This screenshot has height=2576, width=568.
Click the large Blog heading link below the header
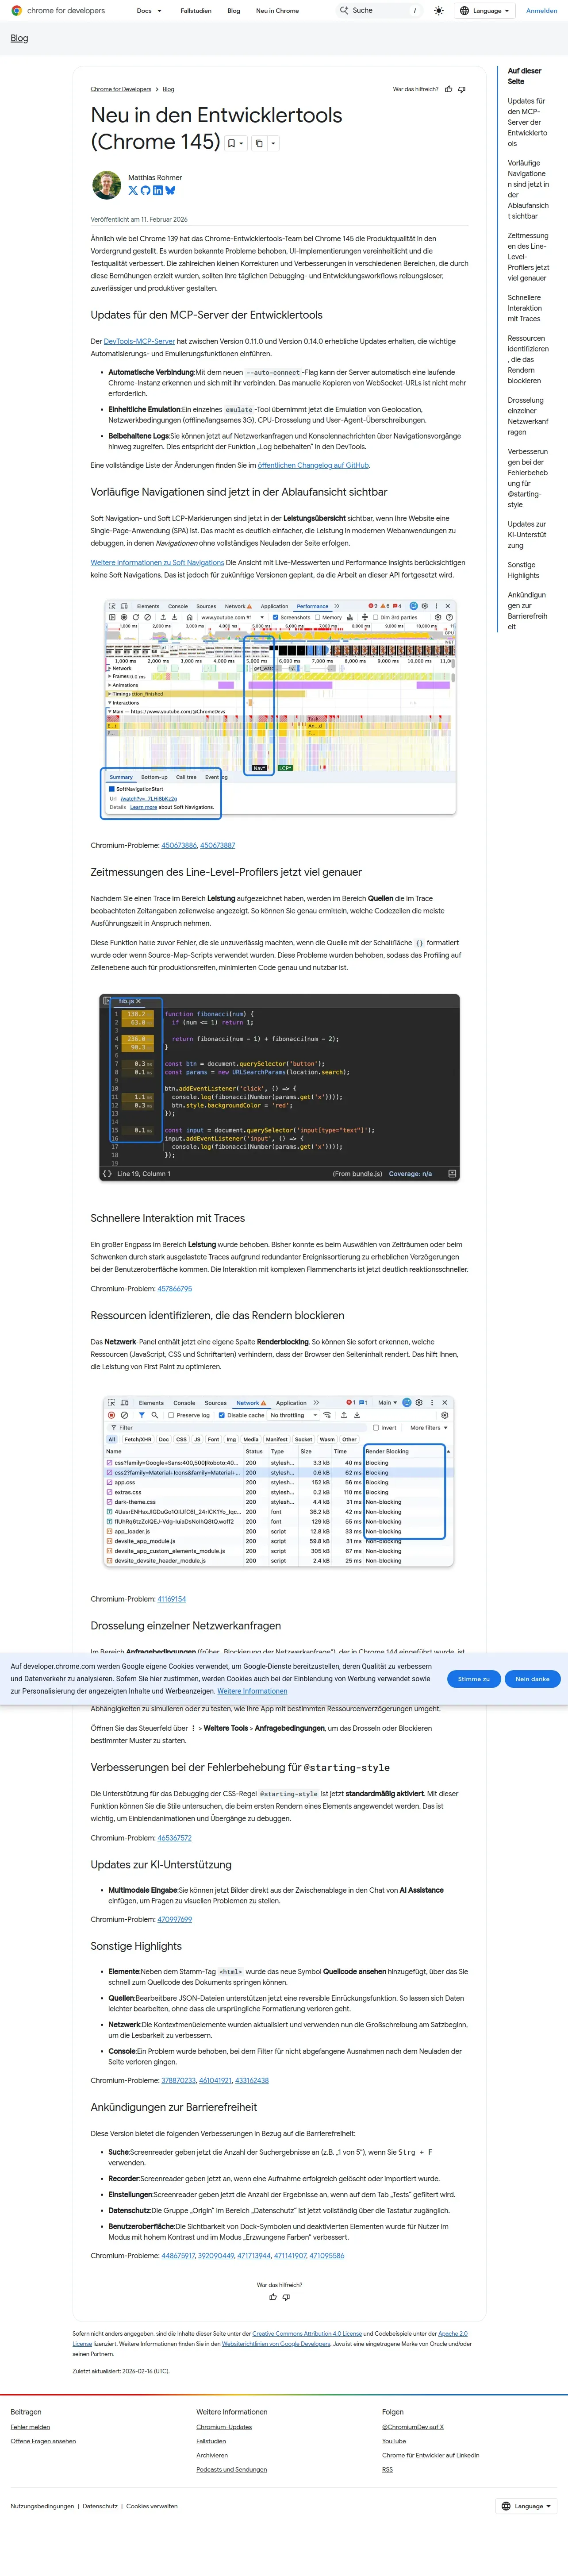19,38
